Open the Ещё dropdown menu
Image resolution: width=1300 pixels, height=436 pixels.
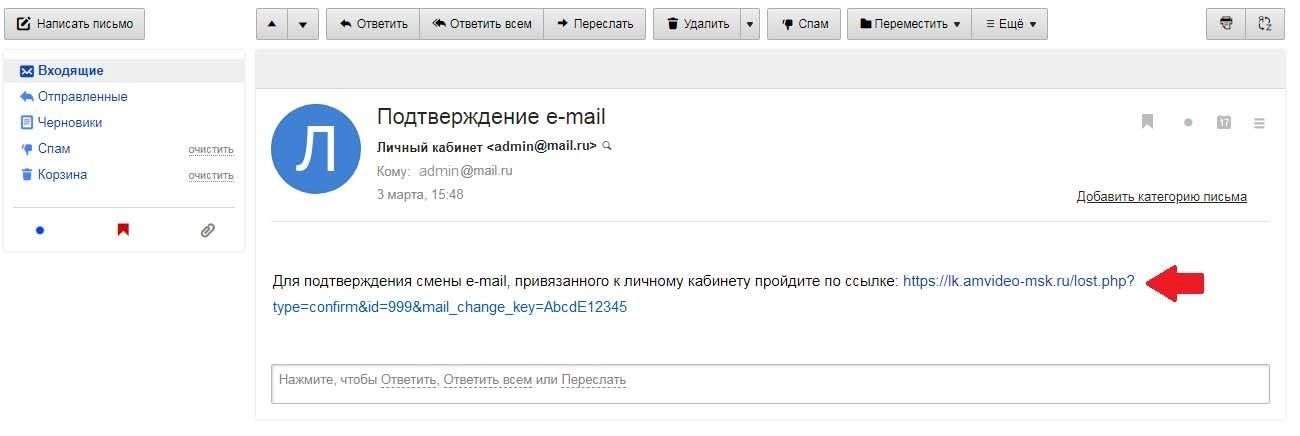1010,24
